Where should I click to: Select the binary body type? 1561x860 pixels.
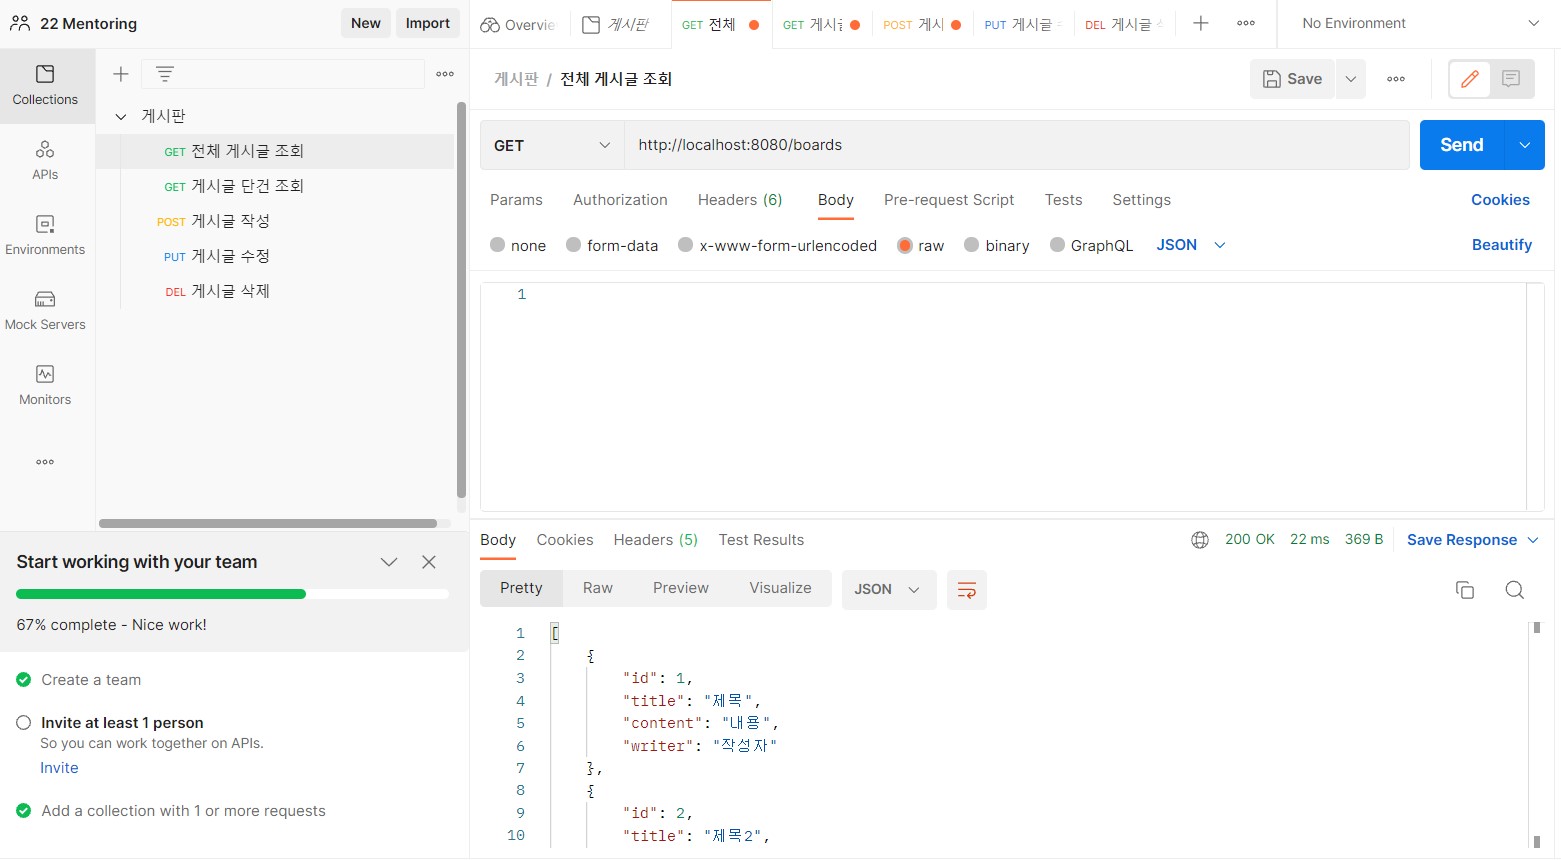[x=971, y=245]
